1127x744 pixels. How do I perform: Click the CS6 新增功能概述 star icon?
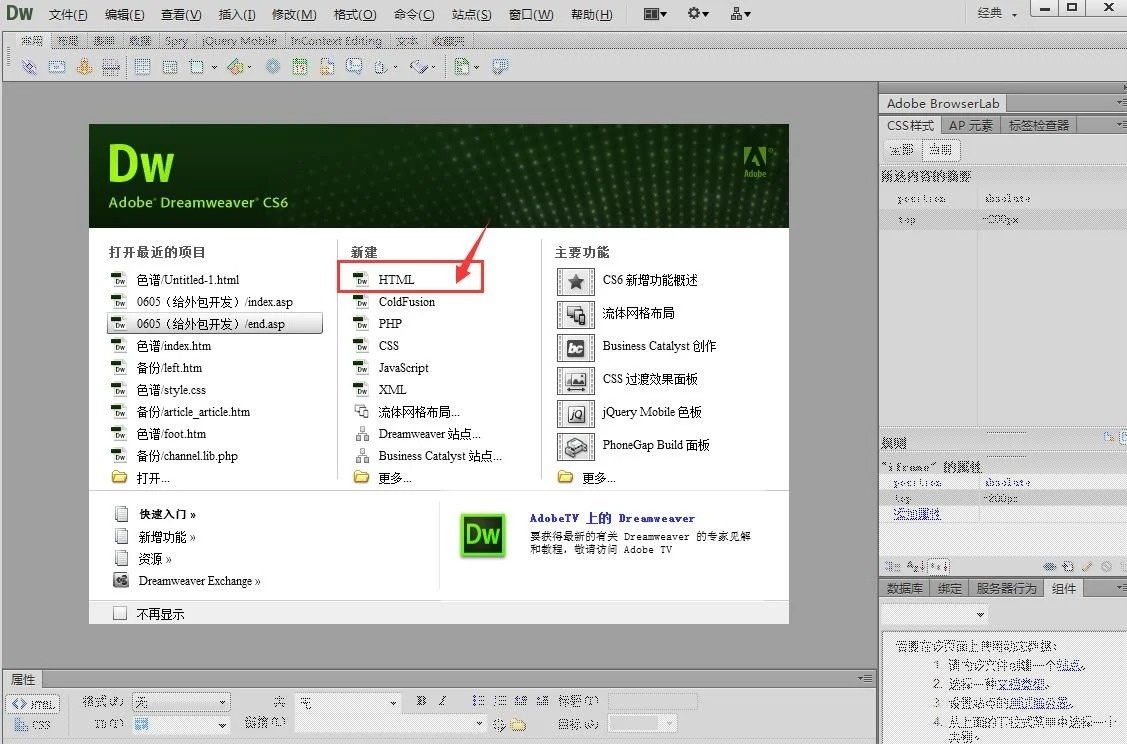click(575, 281)
